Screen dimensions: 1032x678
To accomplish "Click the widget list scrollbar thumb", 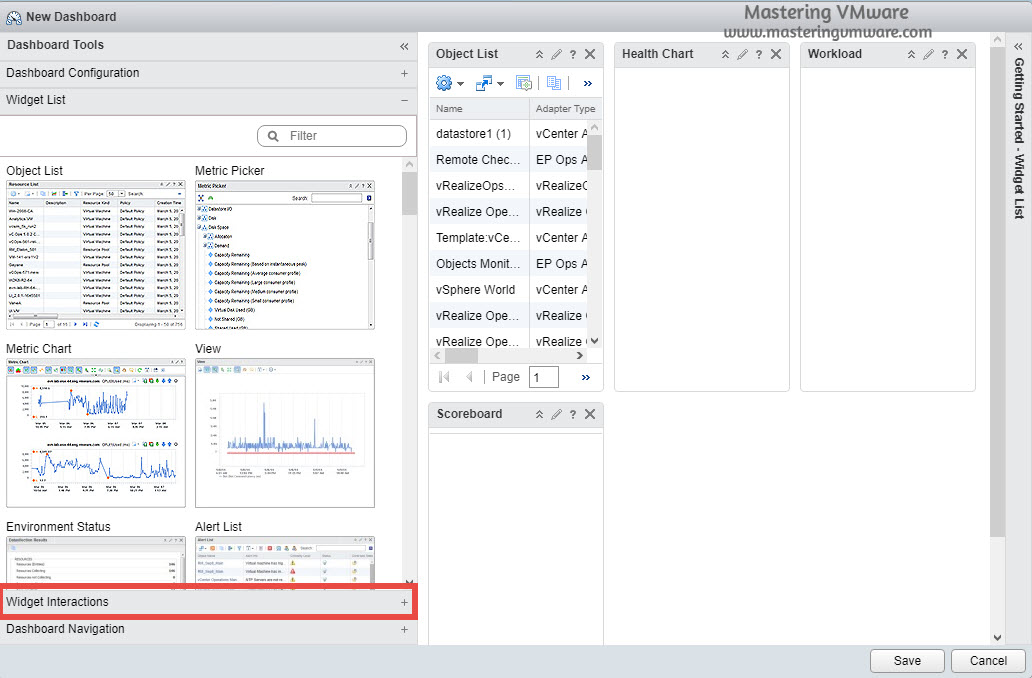I will tap(409, 193).
